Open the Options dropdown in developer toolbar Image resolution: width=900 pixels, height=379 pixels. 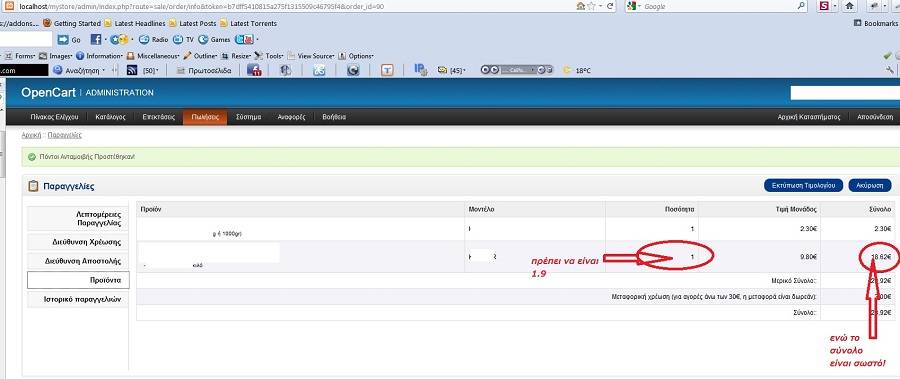[356, 56]
